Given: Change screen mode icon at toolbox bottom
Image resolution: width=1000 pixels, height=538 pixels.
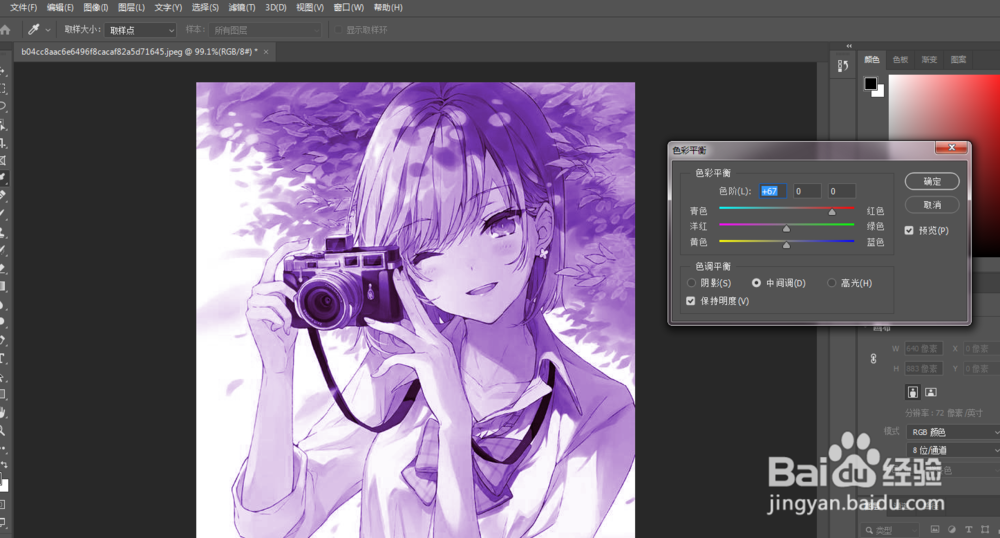Looking at the screenshot, I should click(3, 523).
